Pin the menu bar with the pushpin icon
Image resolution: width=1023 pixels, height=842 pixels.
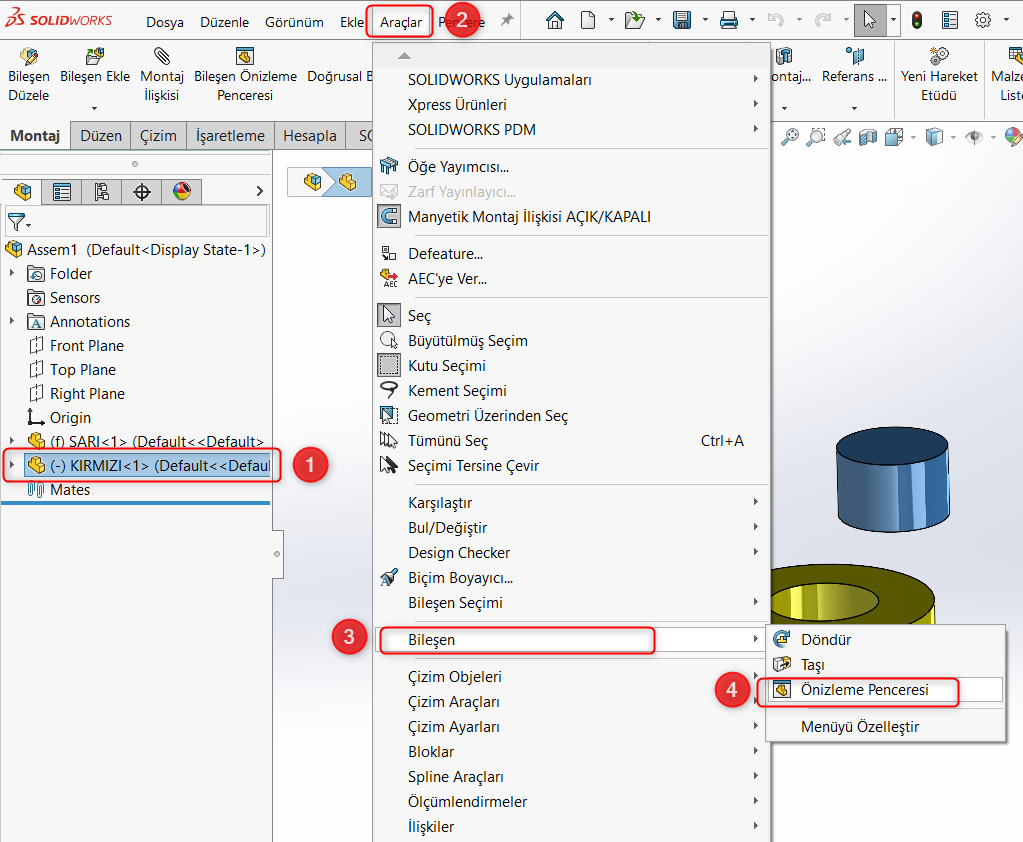coord(506,21)
